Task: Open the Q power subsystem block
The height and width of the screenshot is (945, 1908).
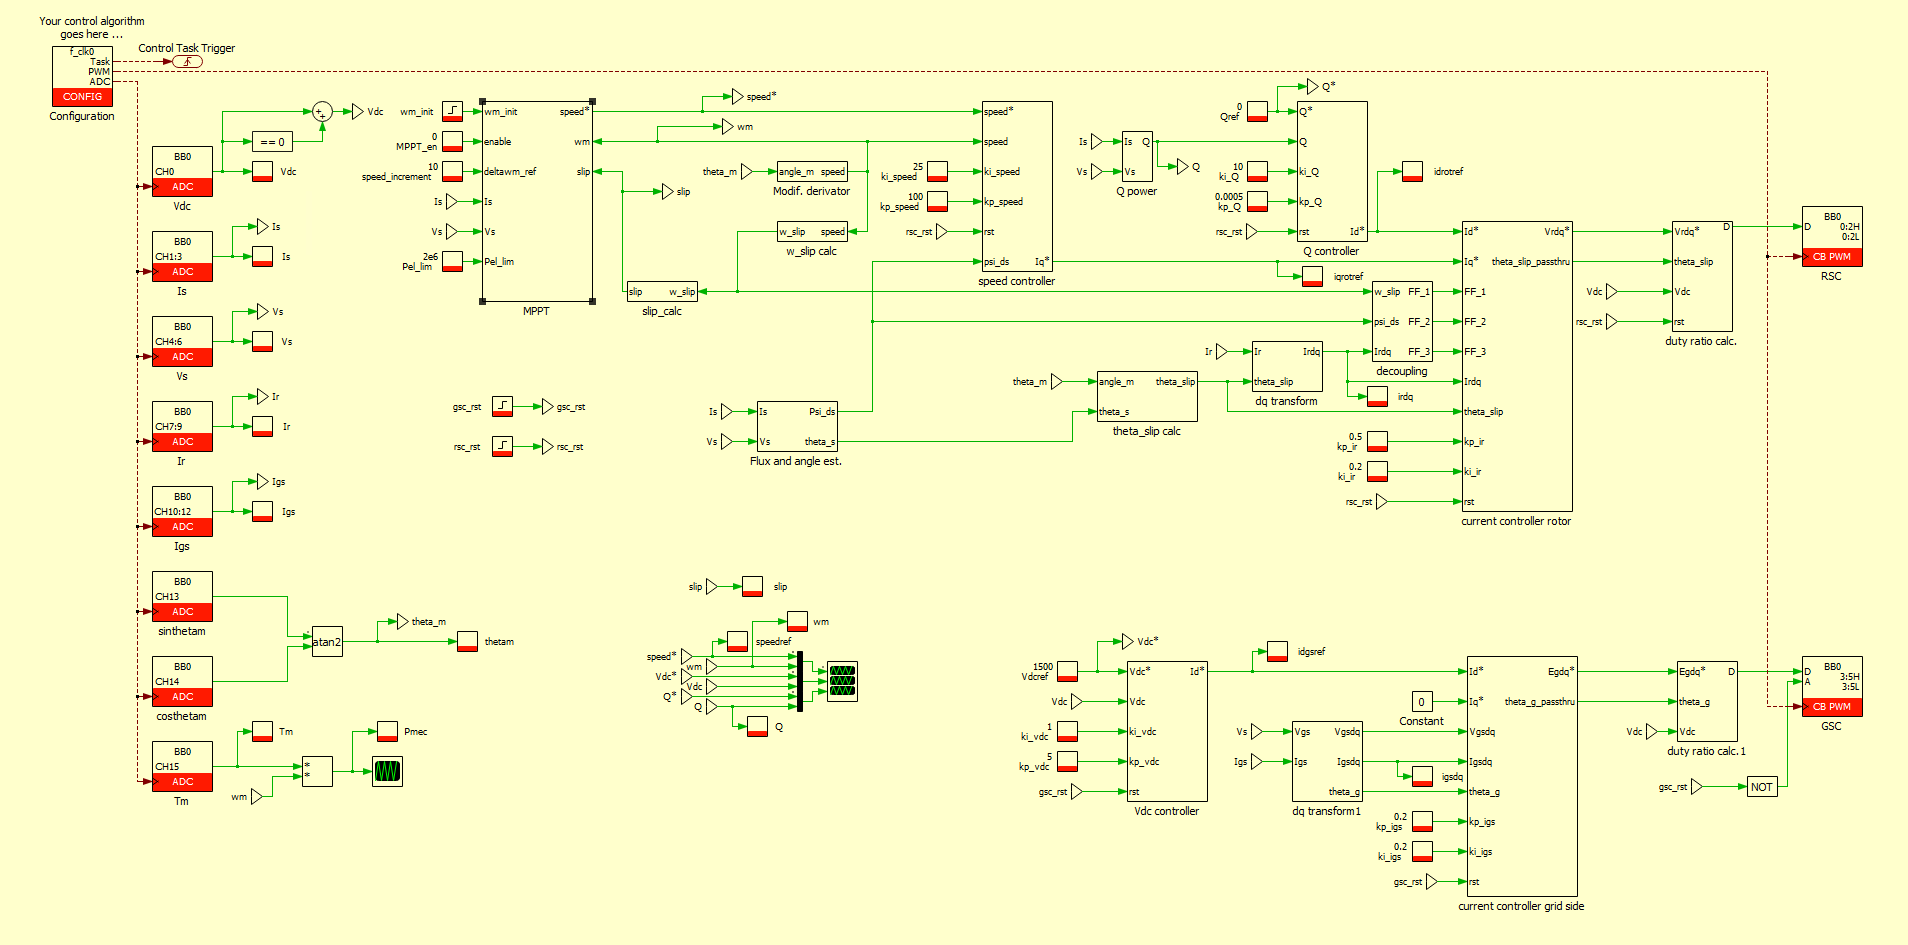Action: pyautogui.click(x=1136, y=156)
